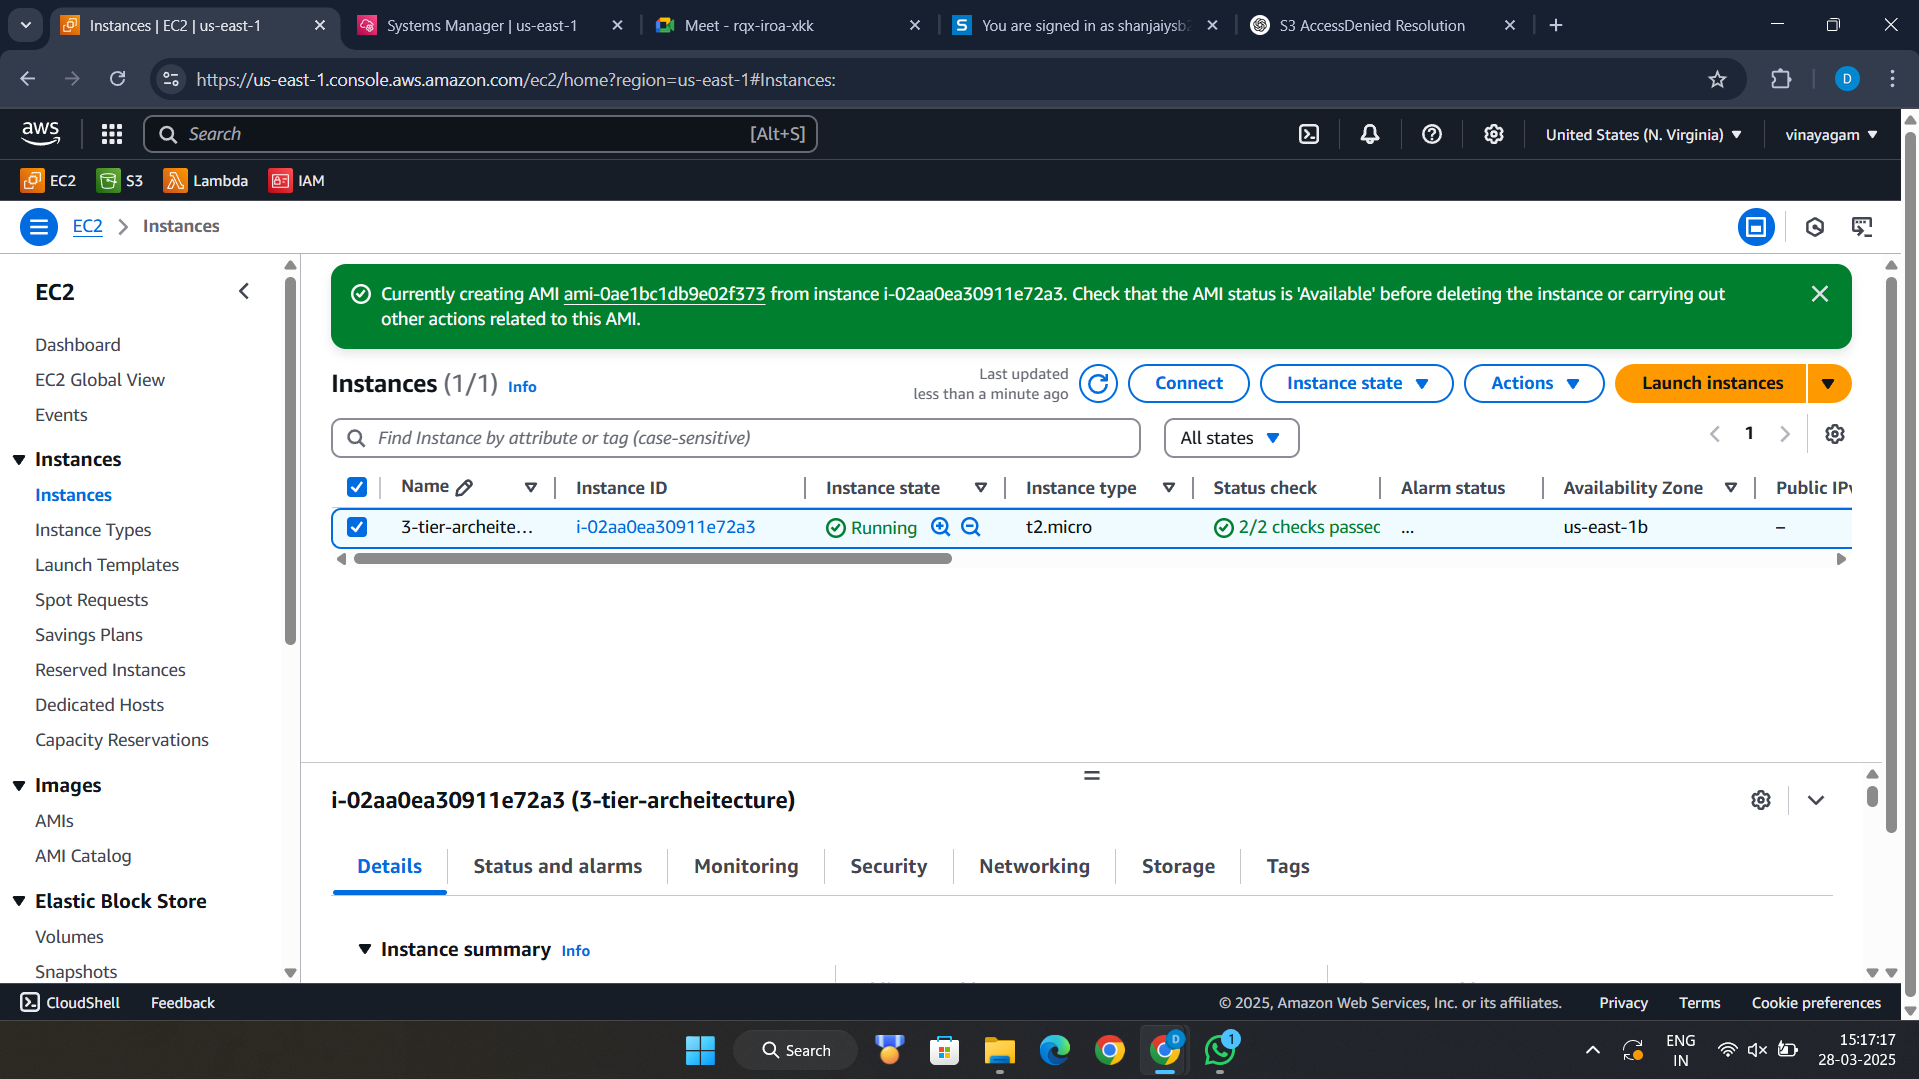Open File Explorer from the taskbar

999,1050
